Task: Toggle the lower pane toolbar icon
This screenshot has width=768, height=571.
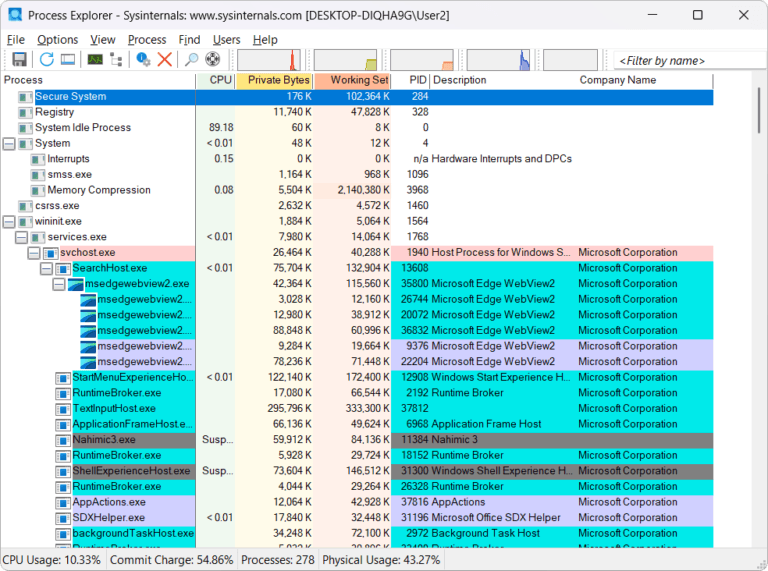Action: point(68,60)
